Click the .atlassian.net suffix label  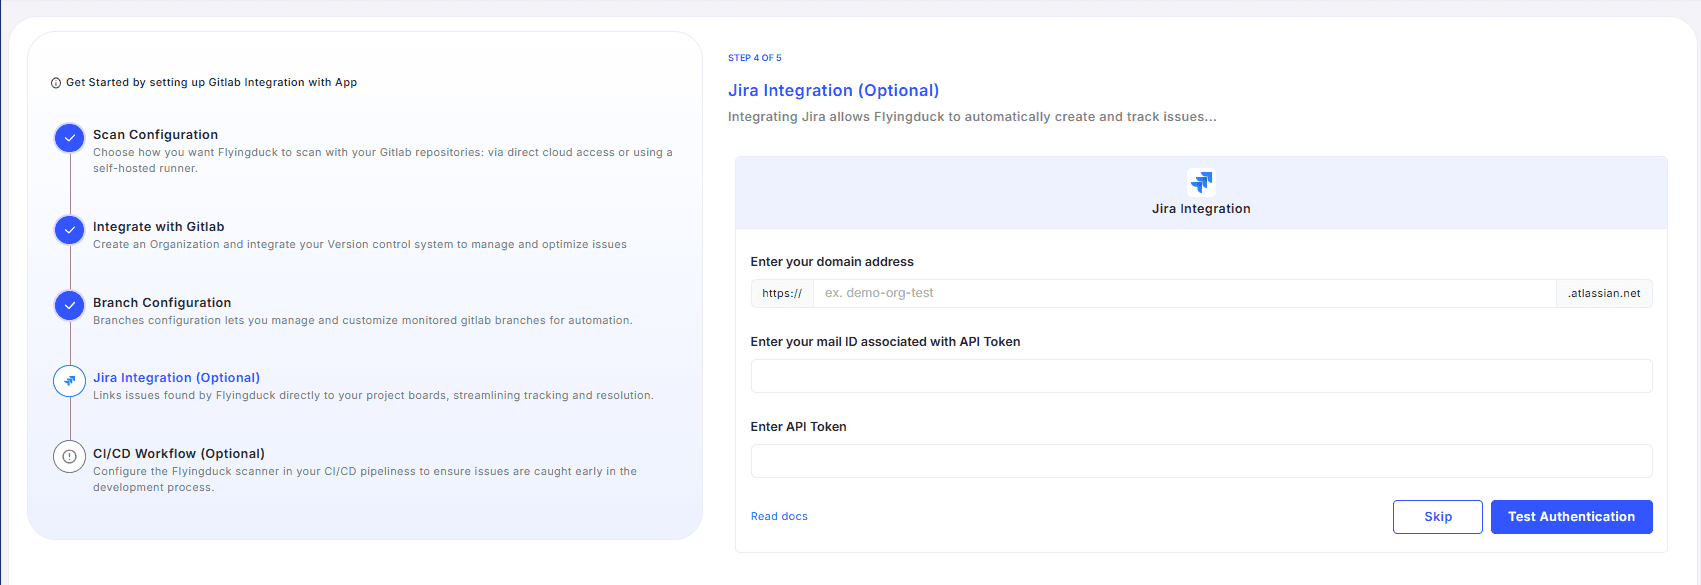1604,293
